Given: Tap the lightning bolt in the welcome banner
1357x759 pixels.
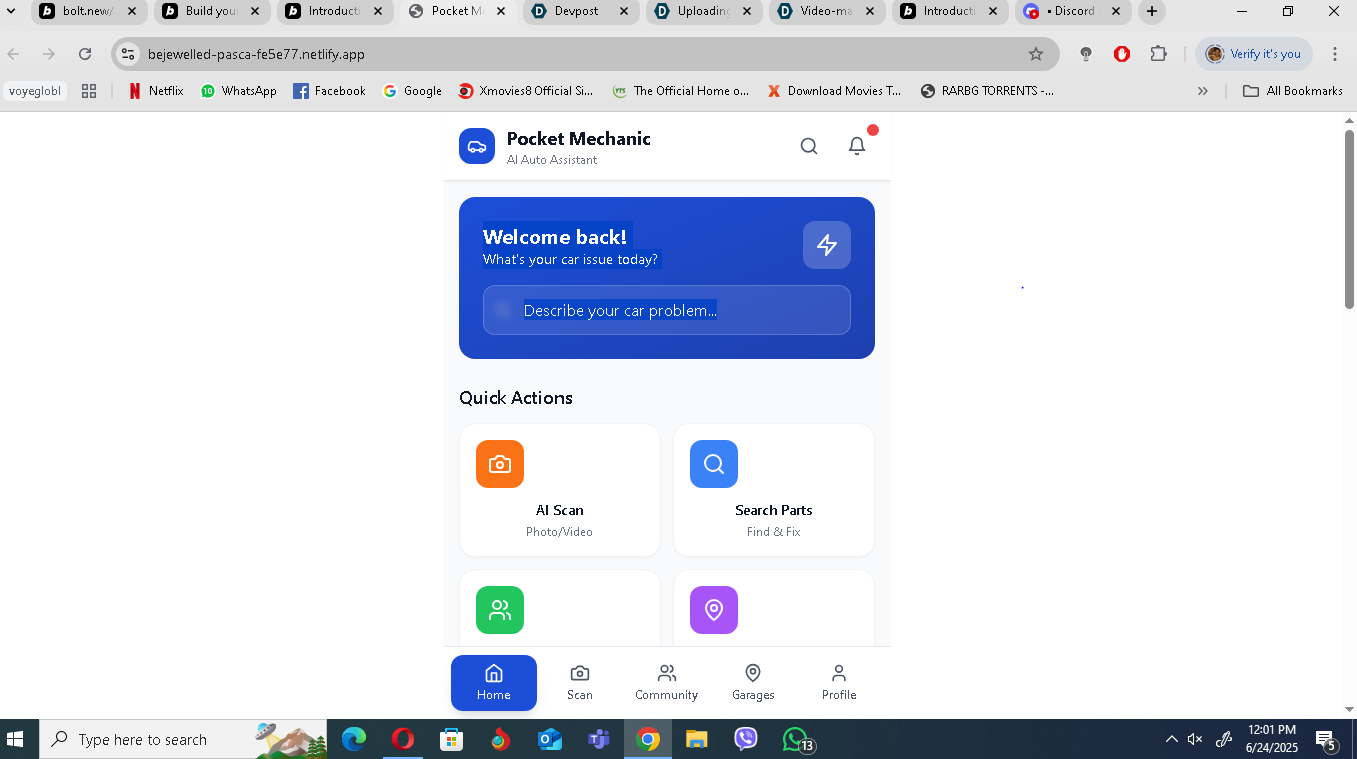Looking at the screenshot, I should coord(827,245).
